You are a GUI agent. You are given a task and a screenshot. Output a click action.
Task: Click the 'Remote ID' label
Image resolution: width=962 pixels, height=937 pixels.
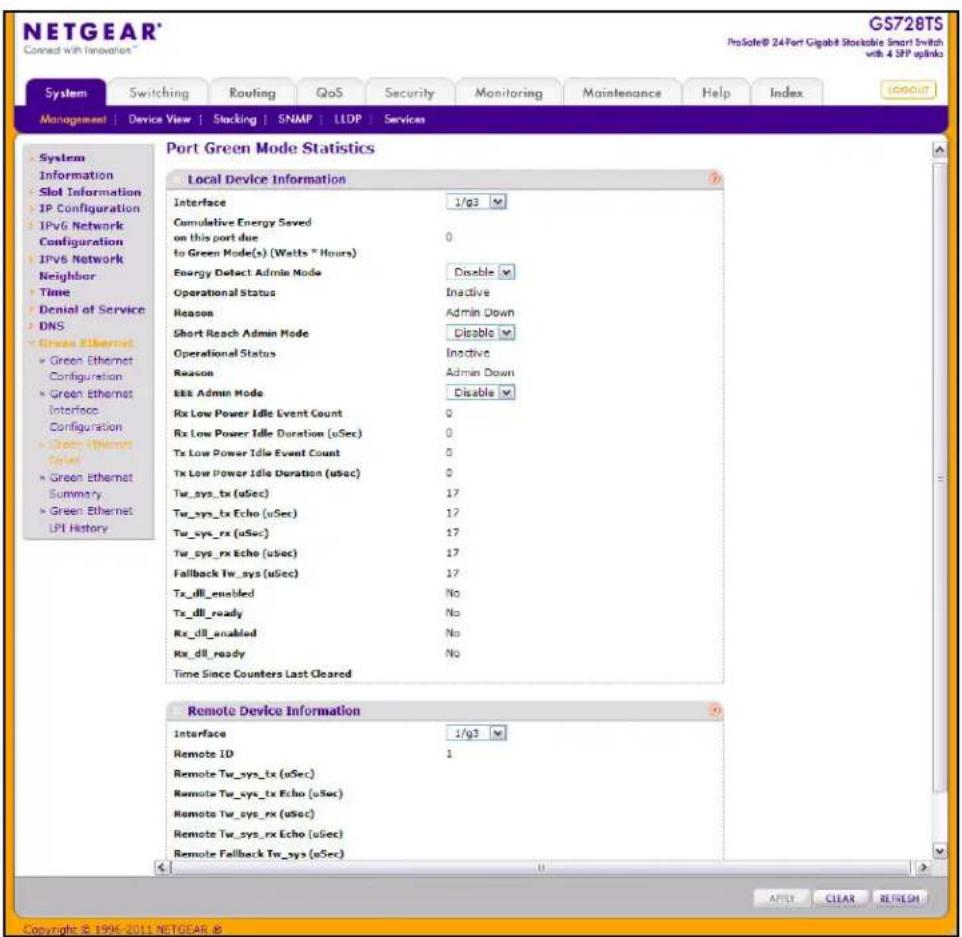204,754
